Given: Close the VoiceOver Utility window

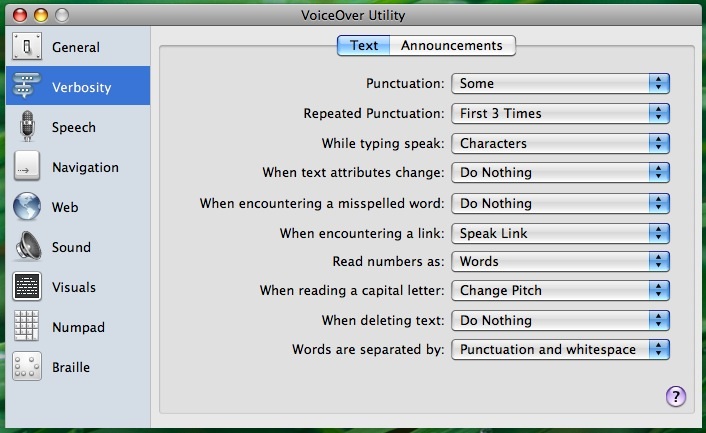Looking at the screenshot, I should (20, 15).
